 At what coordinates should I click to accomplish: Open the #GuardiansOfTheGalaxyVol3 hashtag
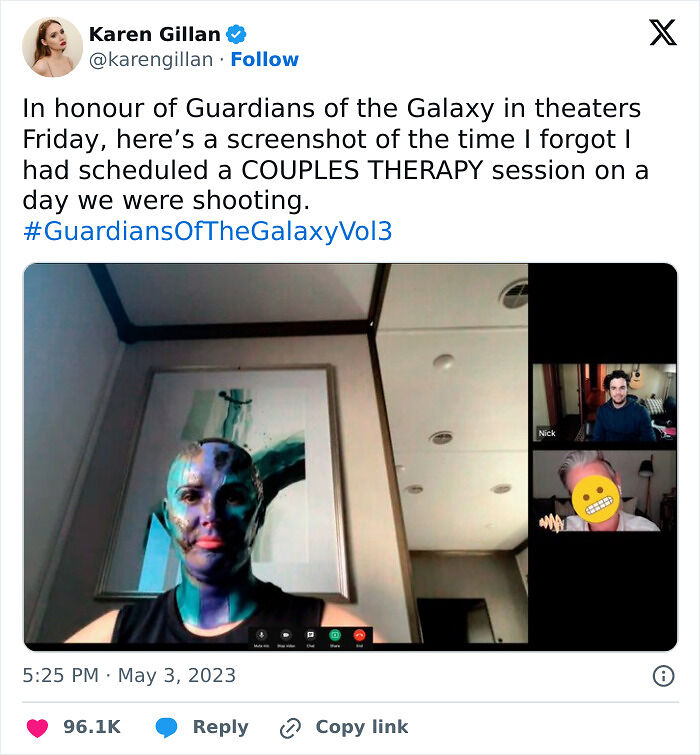tap(207, 231)
